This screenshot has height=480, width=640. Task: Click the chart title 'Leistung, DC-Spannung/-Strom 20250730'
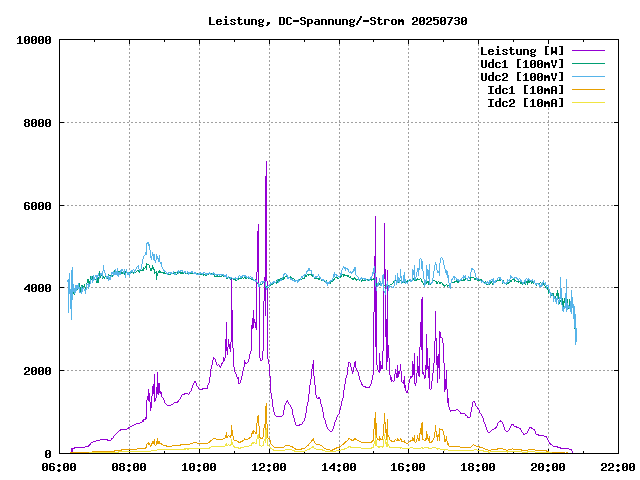[337, 21]
